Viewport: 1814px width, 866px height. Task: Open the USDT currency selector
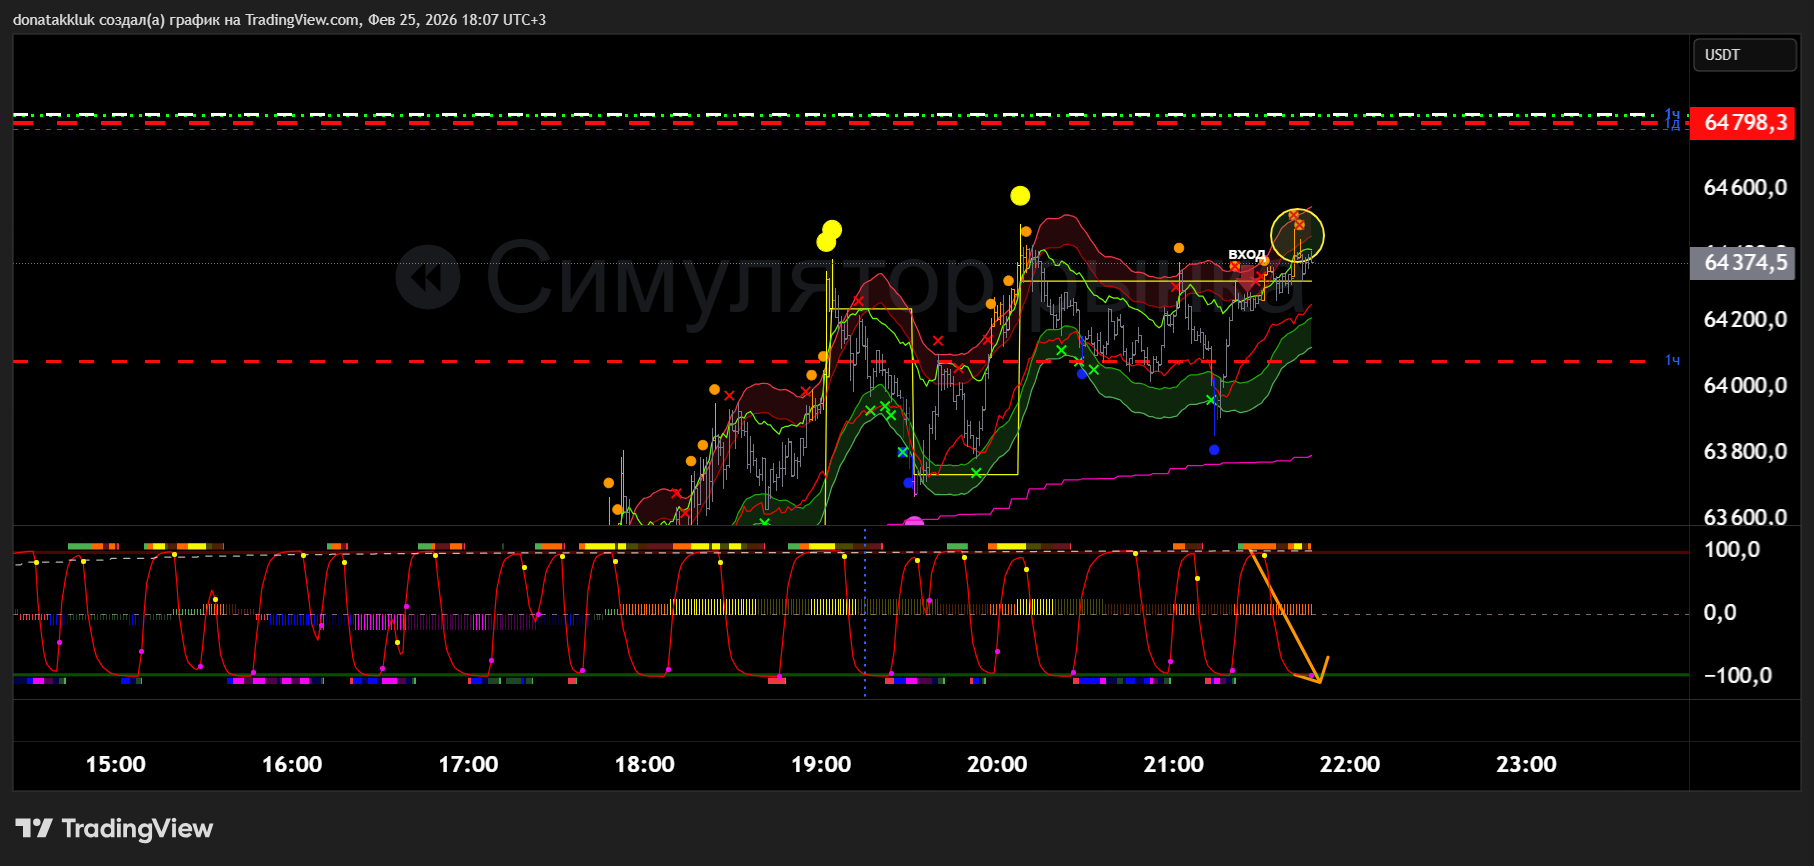pyautogui.click(x=1743, y=55)
